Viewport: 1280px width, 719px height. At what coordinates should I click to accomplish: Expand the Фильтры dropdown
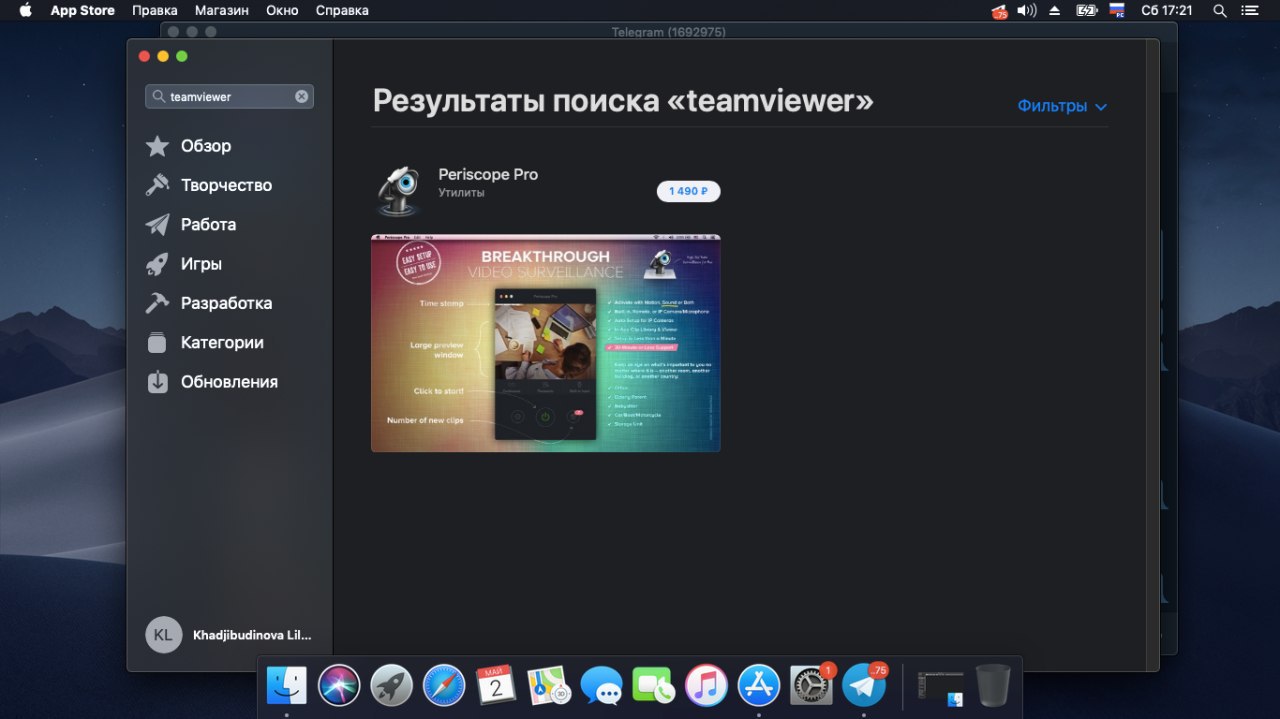tap(1062, 106)
